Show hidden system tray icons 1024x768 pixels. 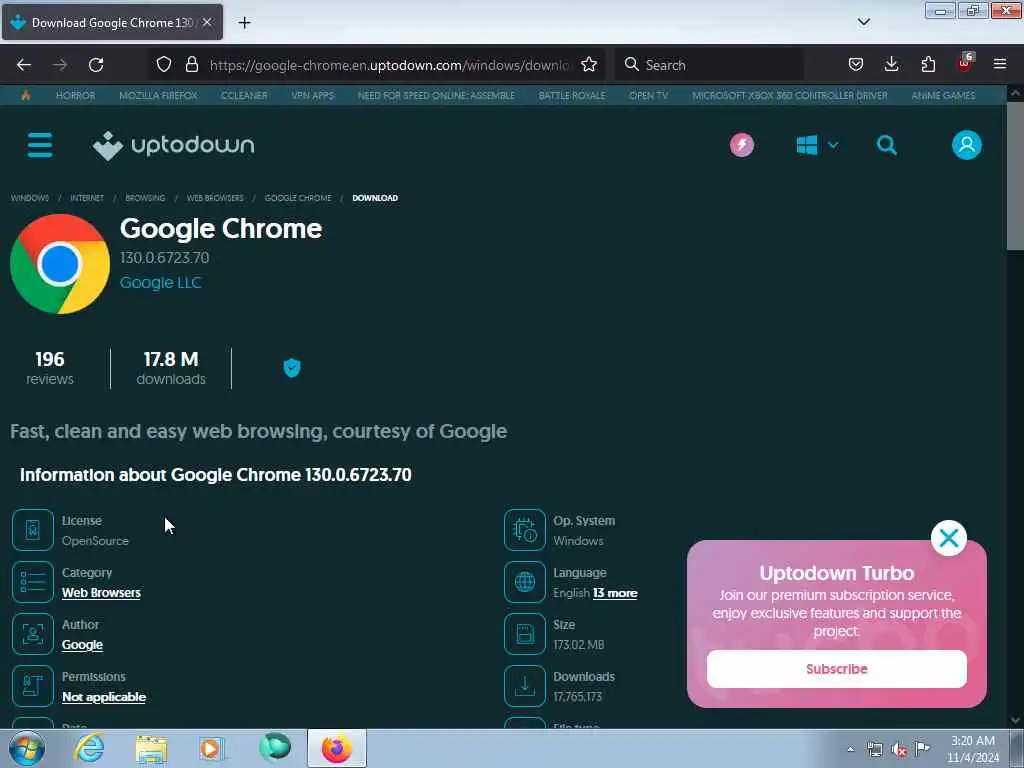tap(850, 749)
